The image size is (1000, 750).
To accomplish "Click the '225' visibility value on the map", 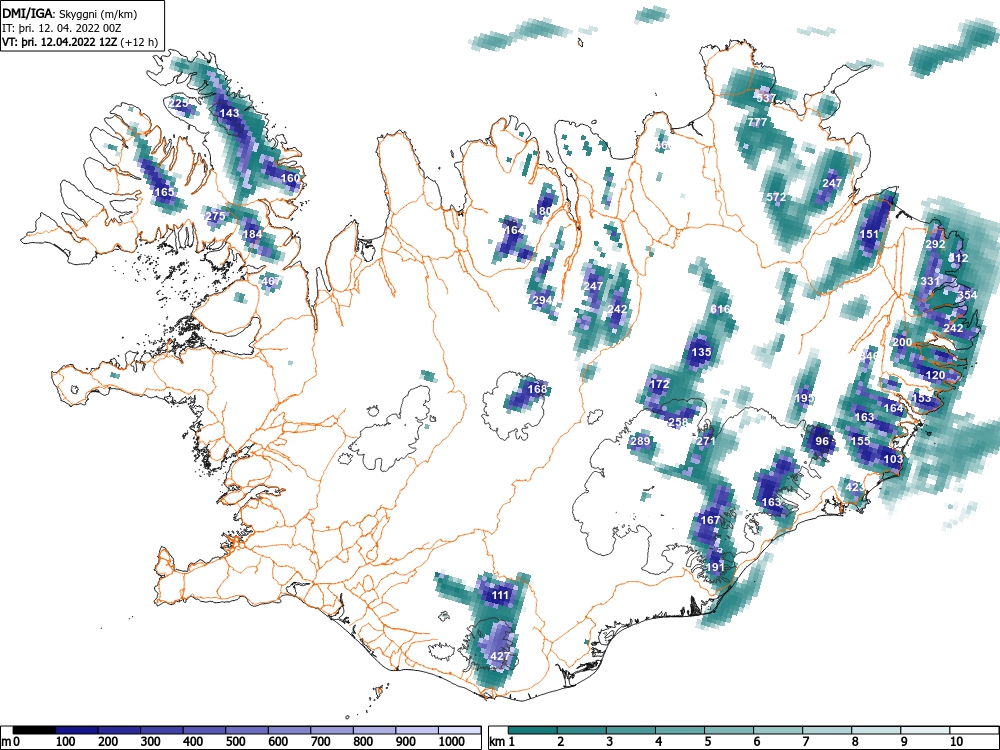I will 179,103.
